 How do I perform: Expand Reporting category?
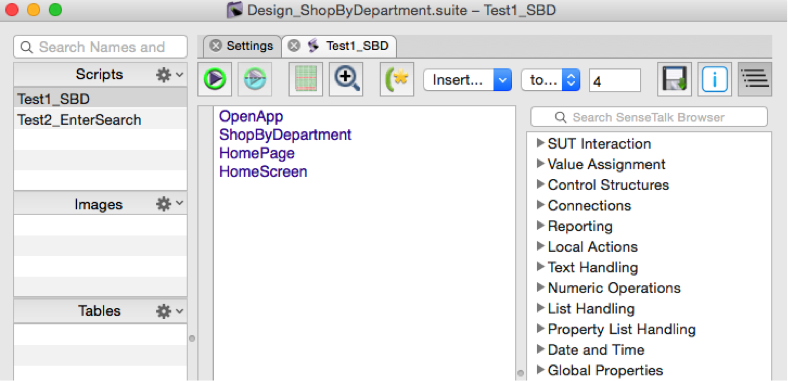pyautogui.click(x=541, y=226)
